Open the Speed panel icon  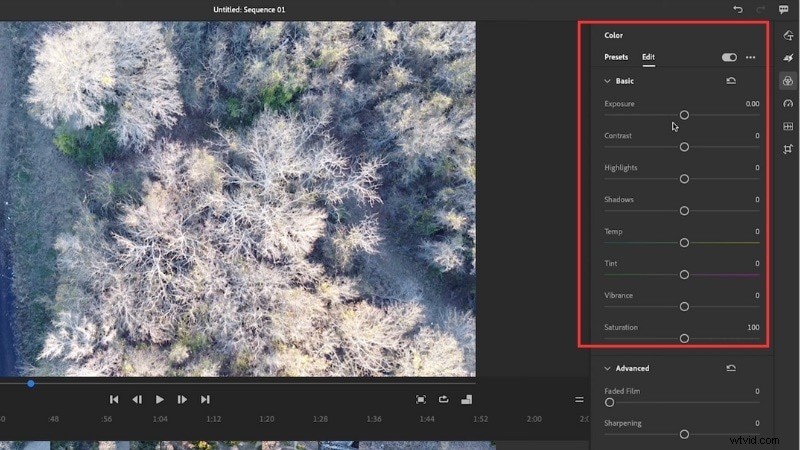point(788,104)
